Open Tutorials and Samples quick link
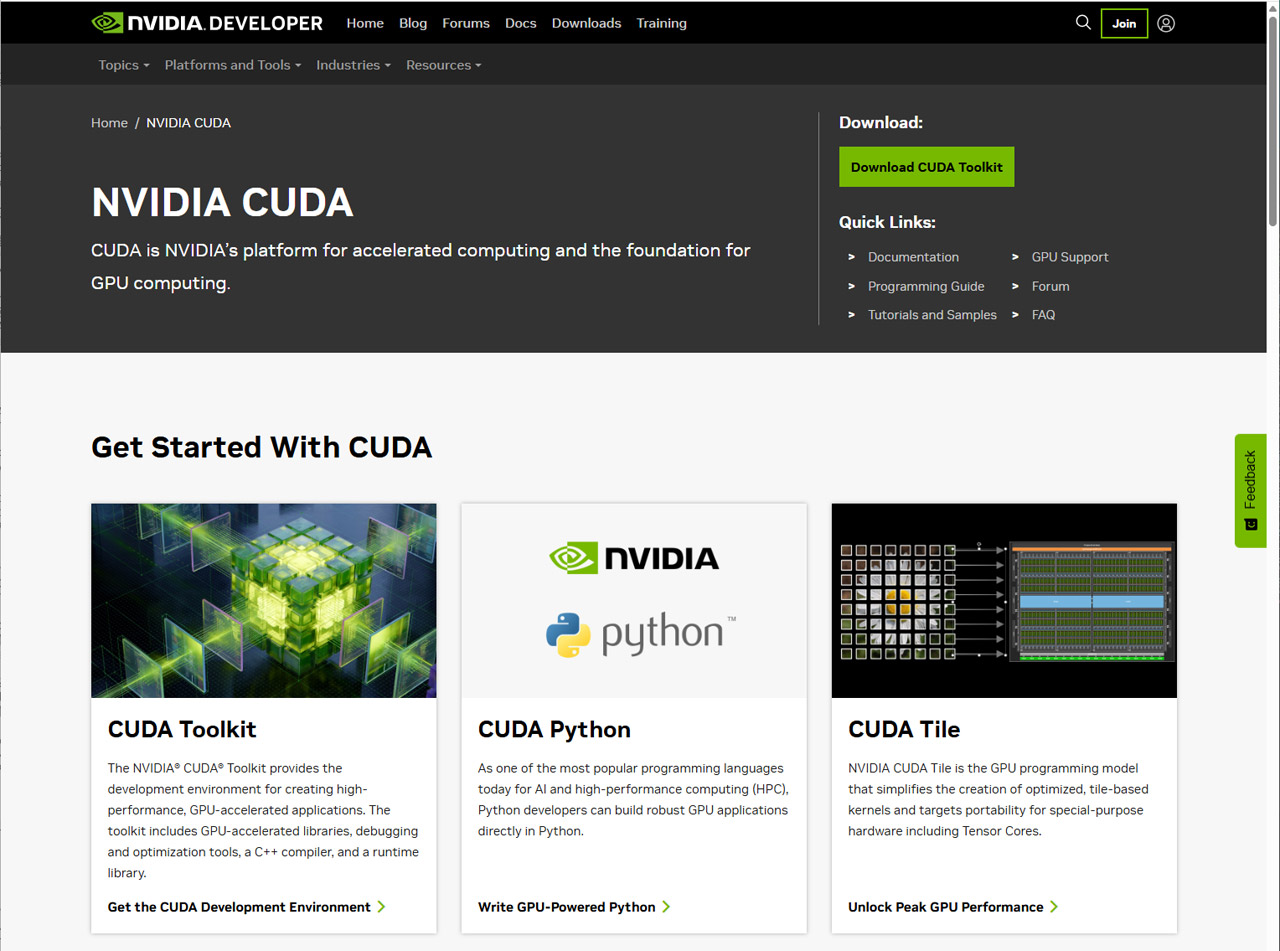 pos(932,314)
